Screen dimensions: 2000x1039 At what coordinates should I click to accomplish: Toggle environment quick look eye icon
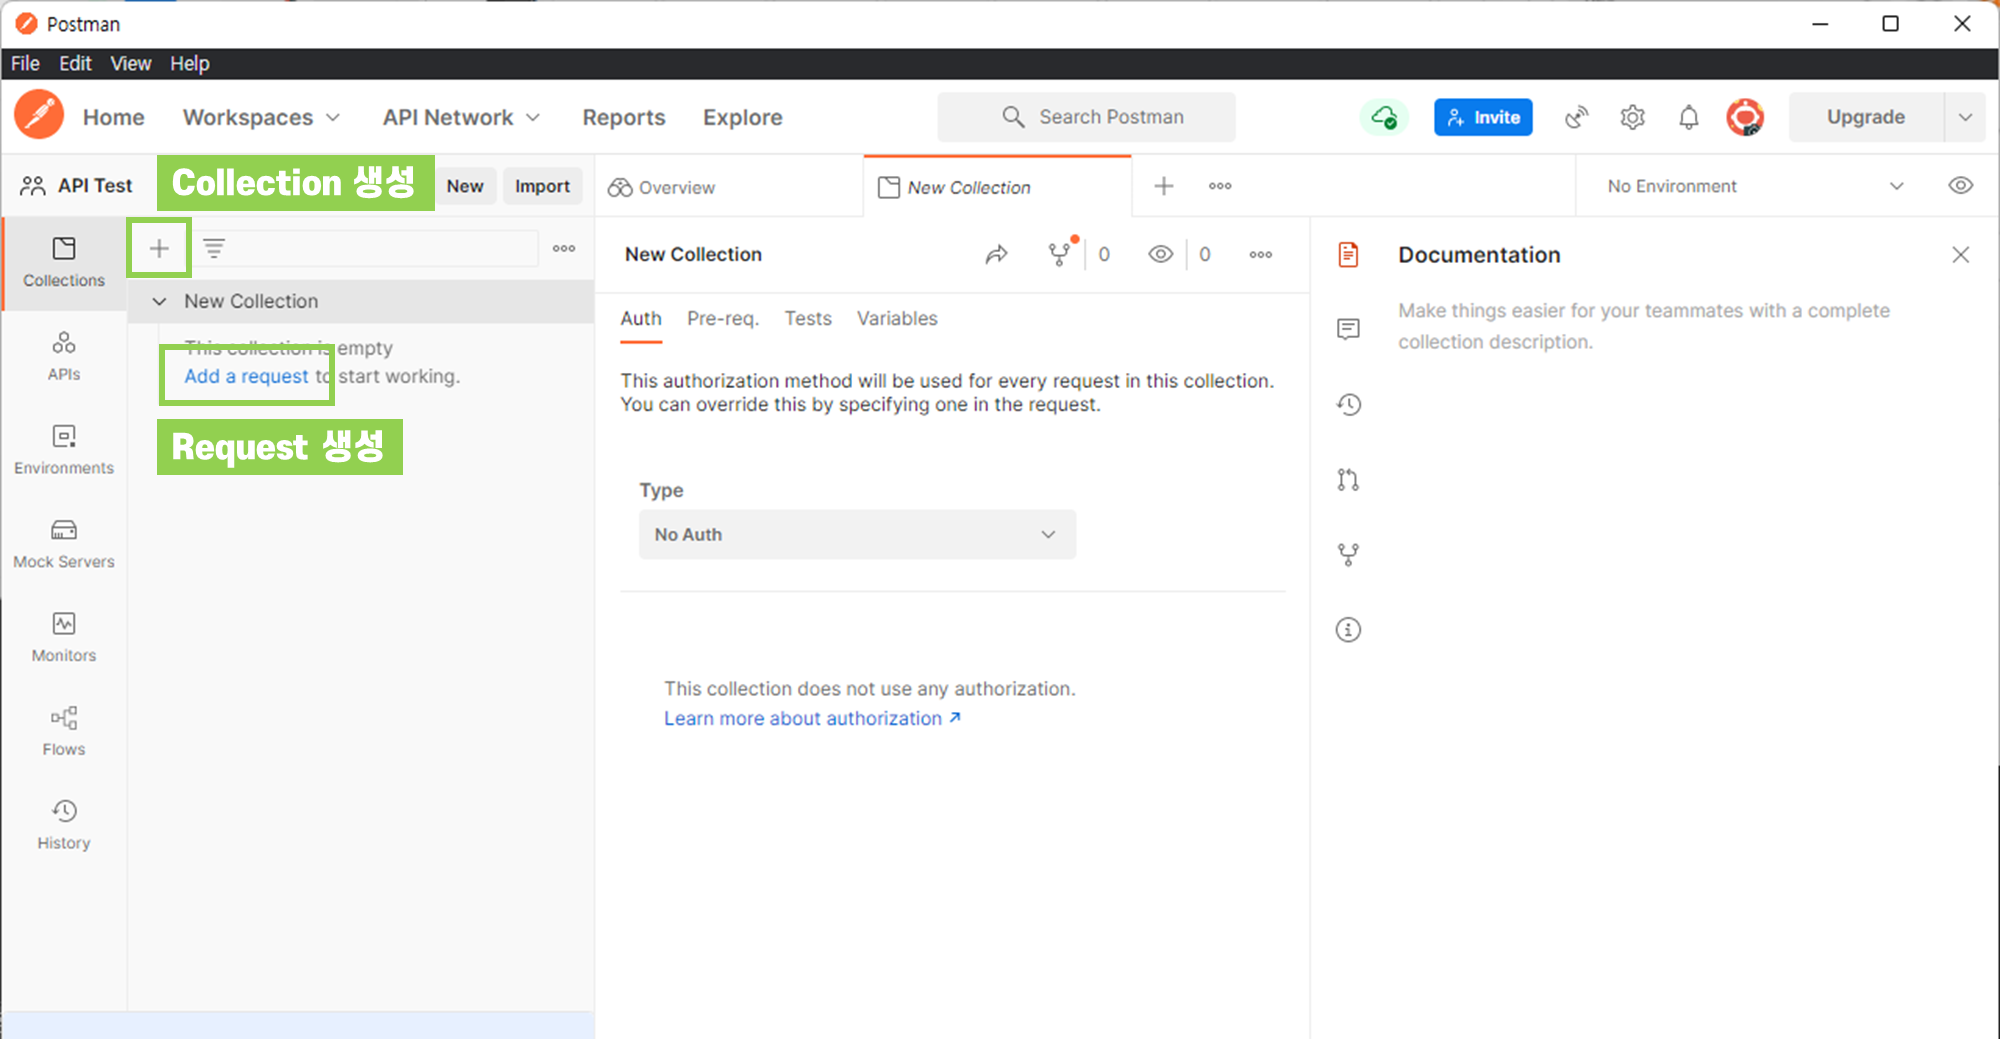tap(1960, 186)
